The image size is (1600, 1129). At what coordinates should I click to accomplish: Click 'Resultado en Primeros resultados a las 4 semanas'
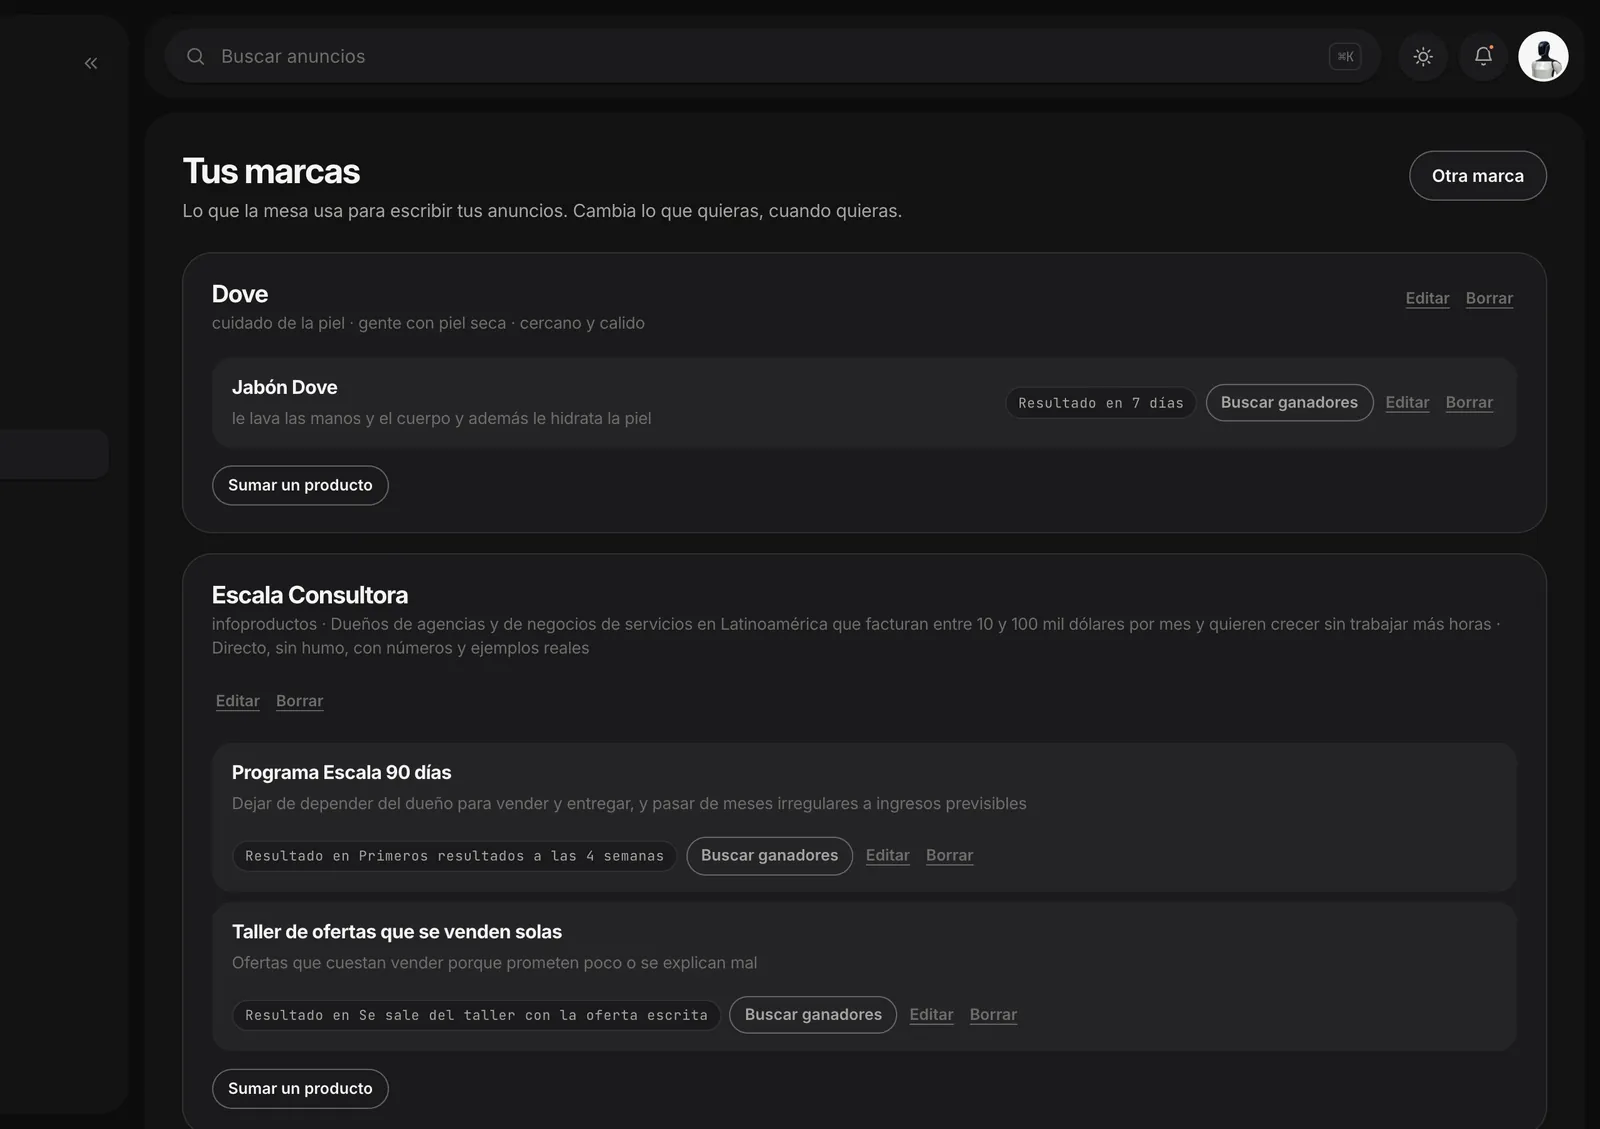coord(454,856)
